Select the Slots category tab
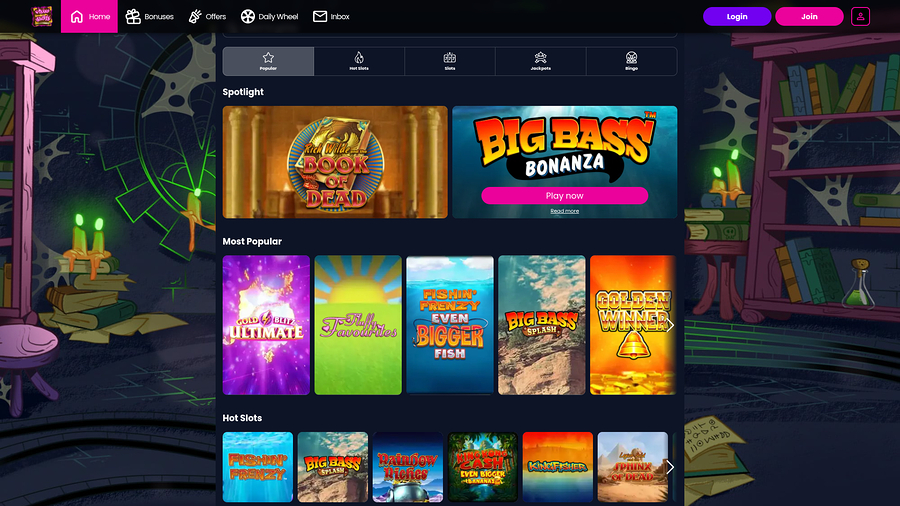 point(450,61)
